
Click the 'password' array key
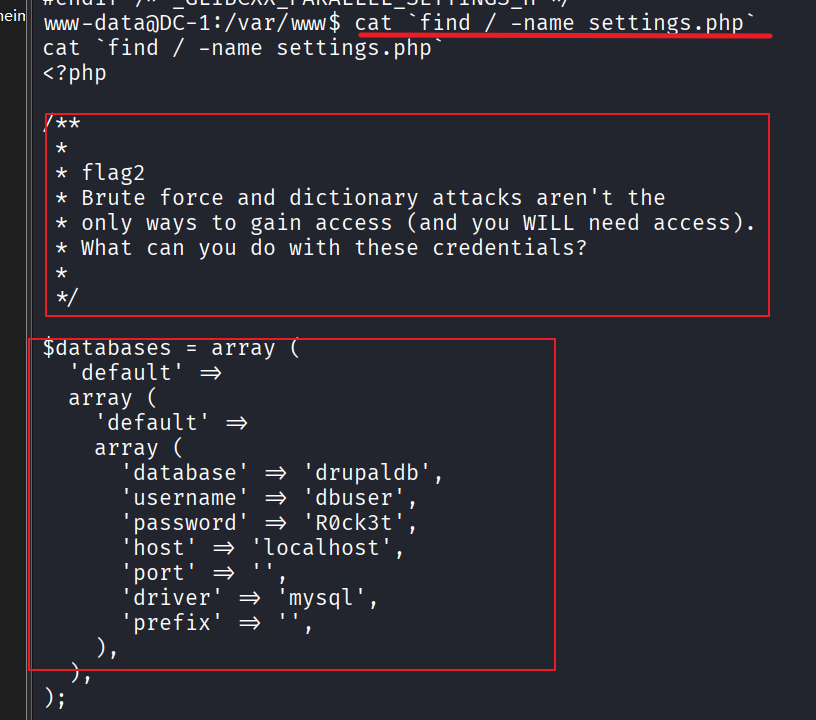click(184, 522)
